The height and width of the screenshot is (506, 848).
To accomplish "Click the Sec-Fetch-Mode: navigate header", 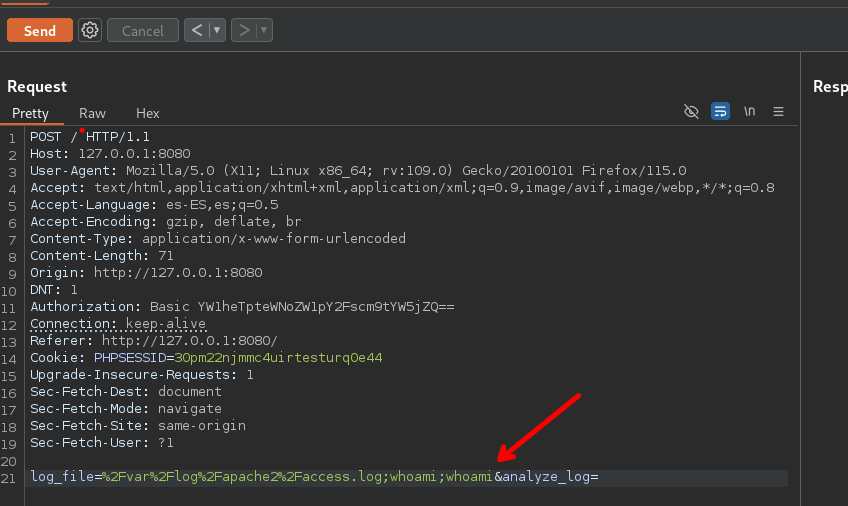I will click(125, 409).
